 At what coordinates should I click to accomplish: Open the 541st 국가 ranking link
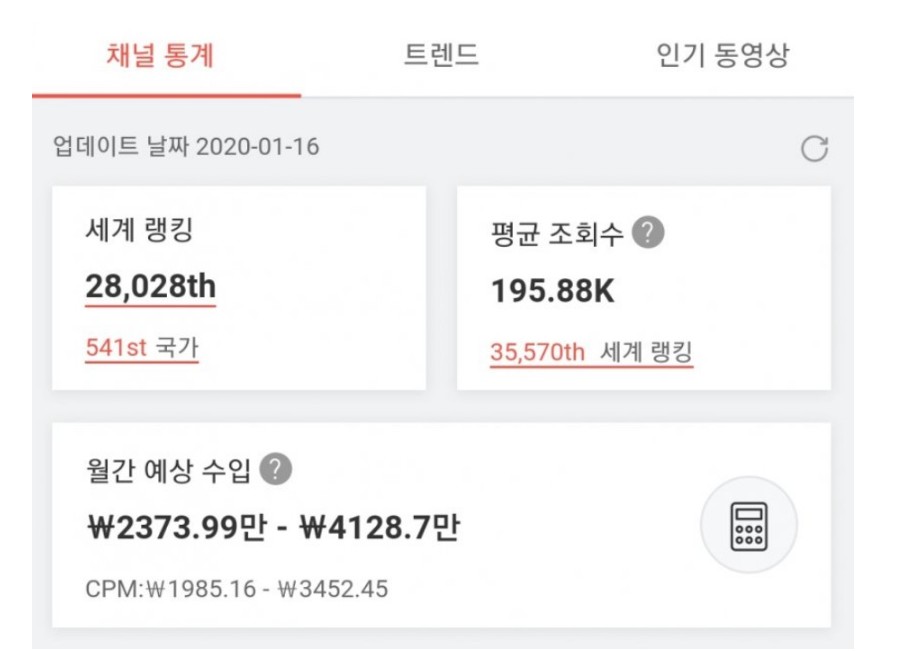pos(141,349)
